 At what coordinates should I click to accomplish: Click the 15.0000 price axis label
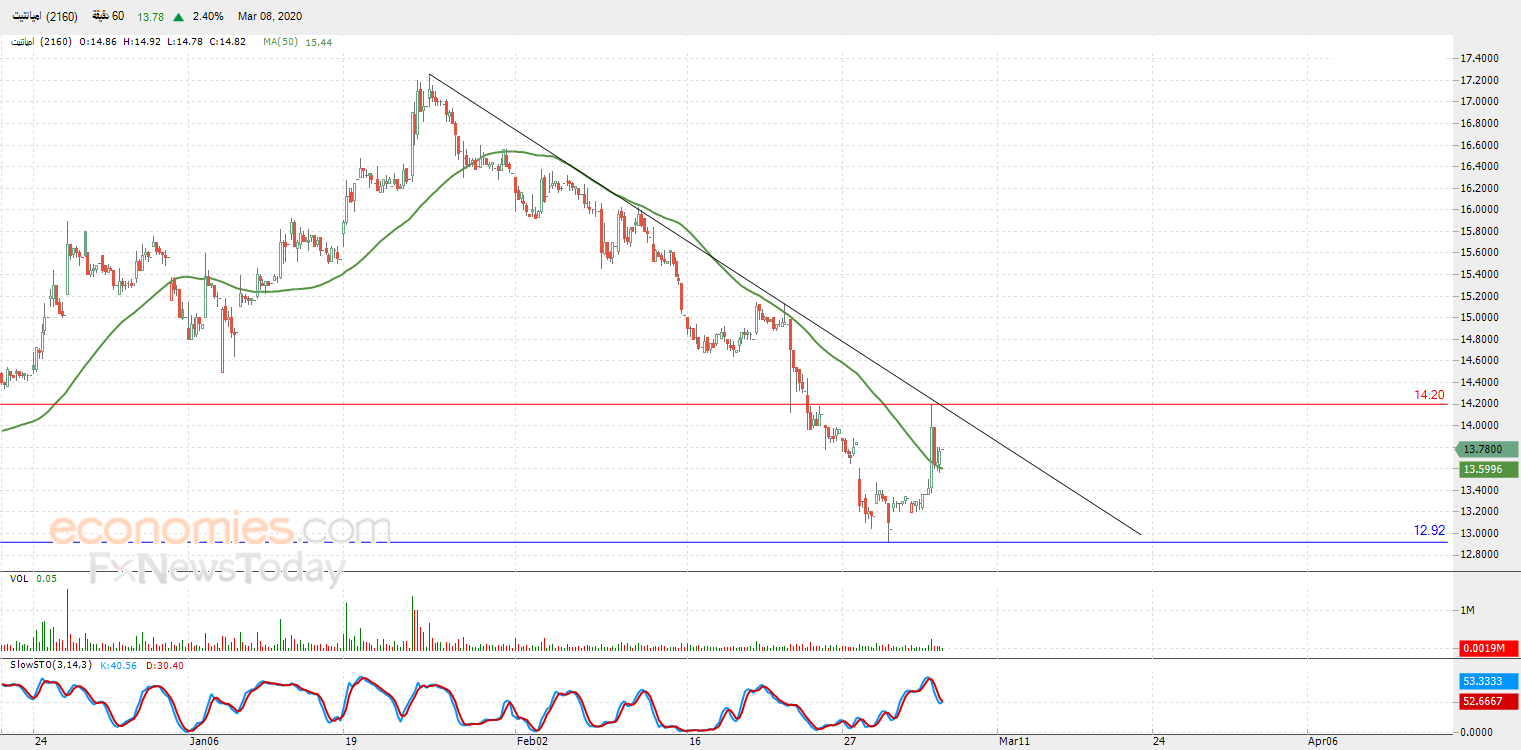1480,317
